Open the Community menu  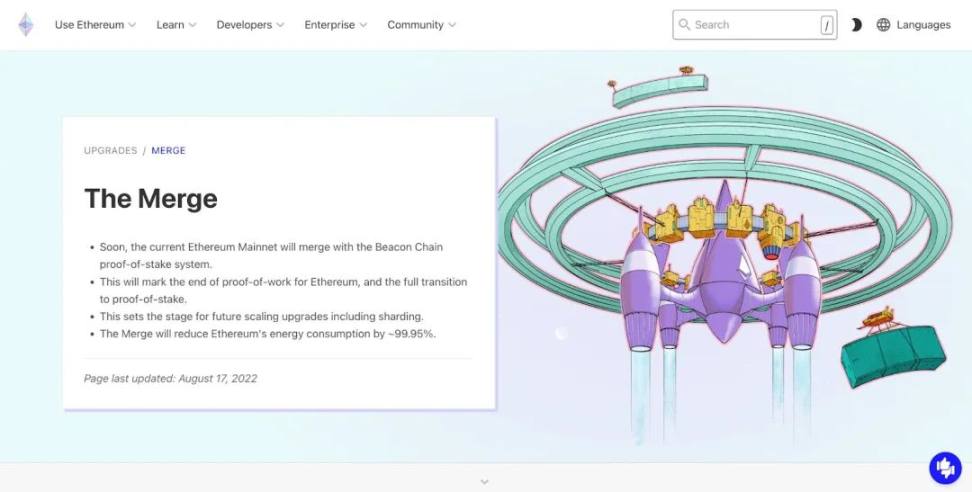point(421,25)
